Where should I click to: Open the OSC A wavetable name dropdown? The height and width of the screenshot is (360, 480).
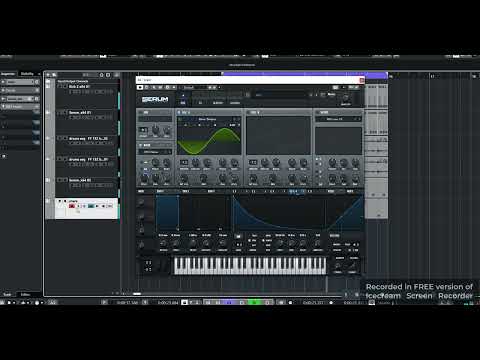(x=208, y=119)
